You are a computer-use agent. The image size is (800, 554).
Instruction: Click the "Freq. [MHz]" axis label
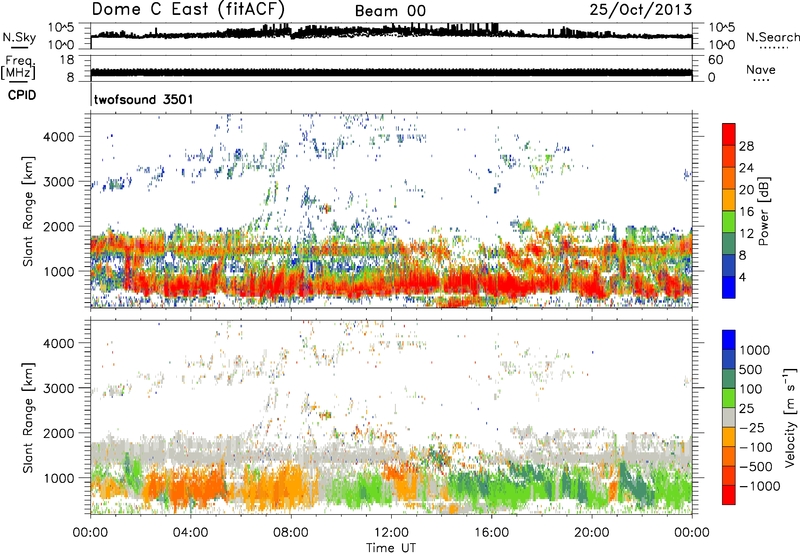18,68
